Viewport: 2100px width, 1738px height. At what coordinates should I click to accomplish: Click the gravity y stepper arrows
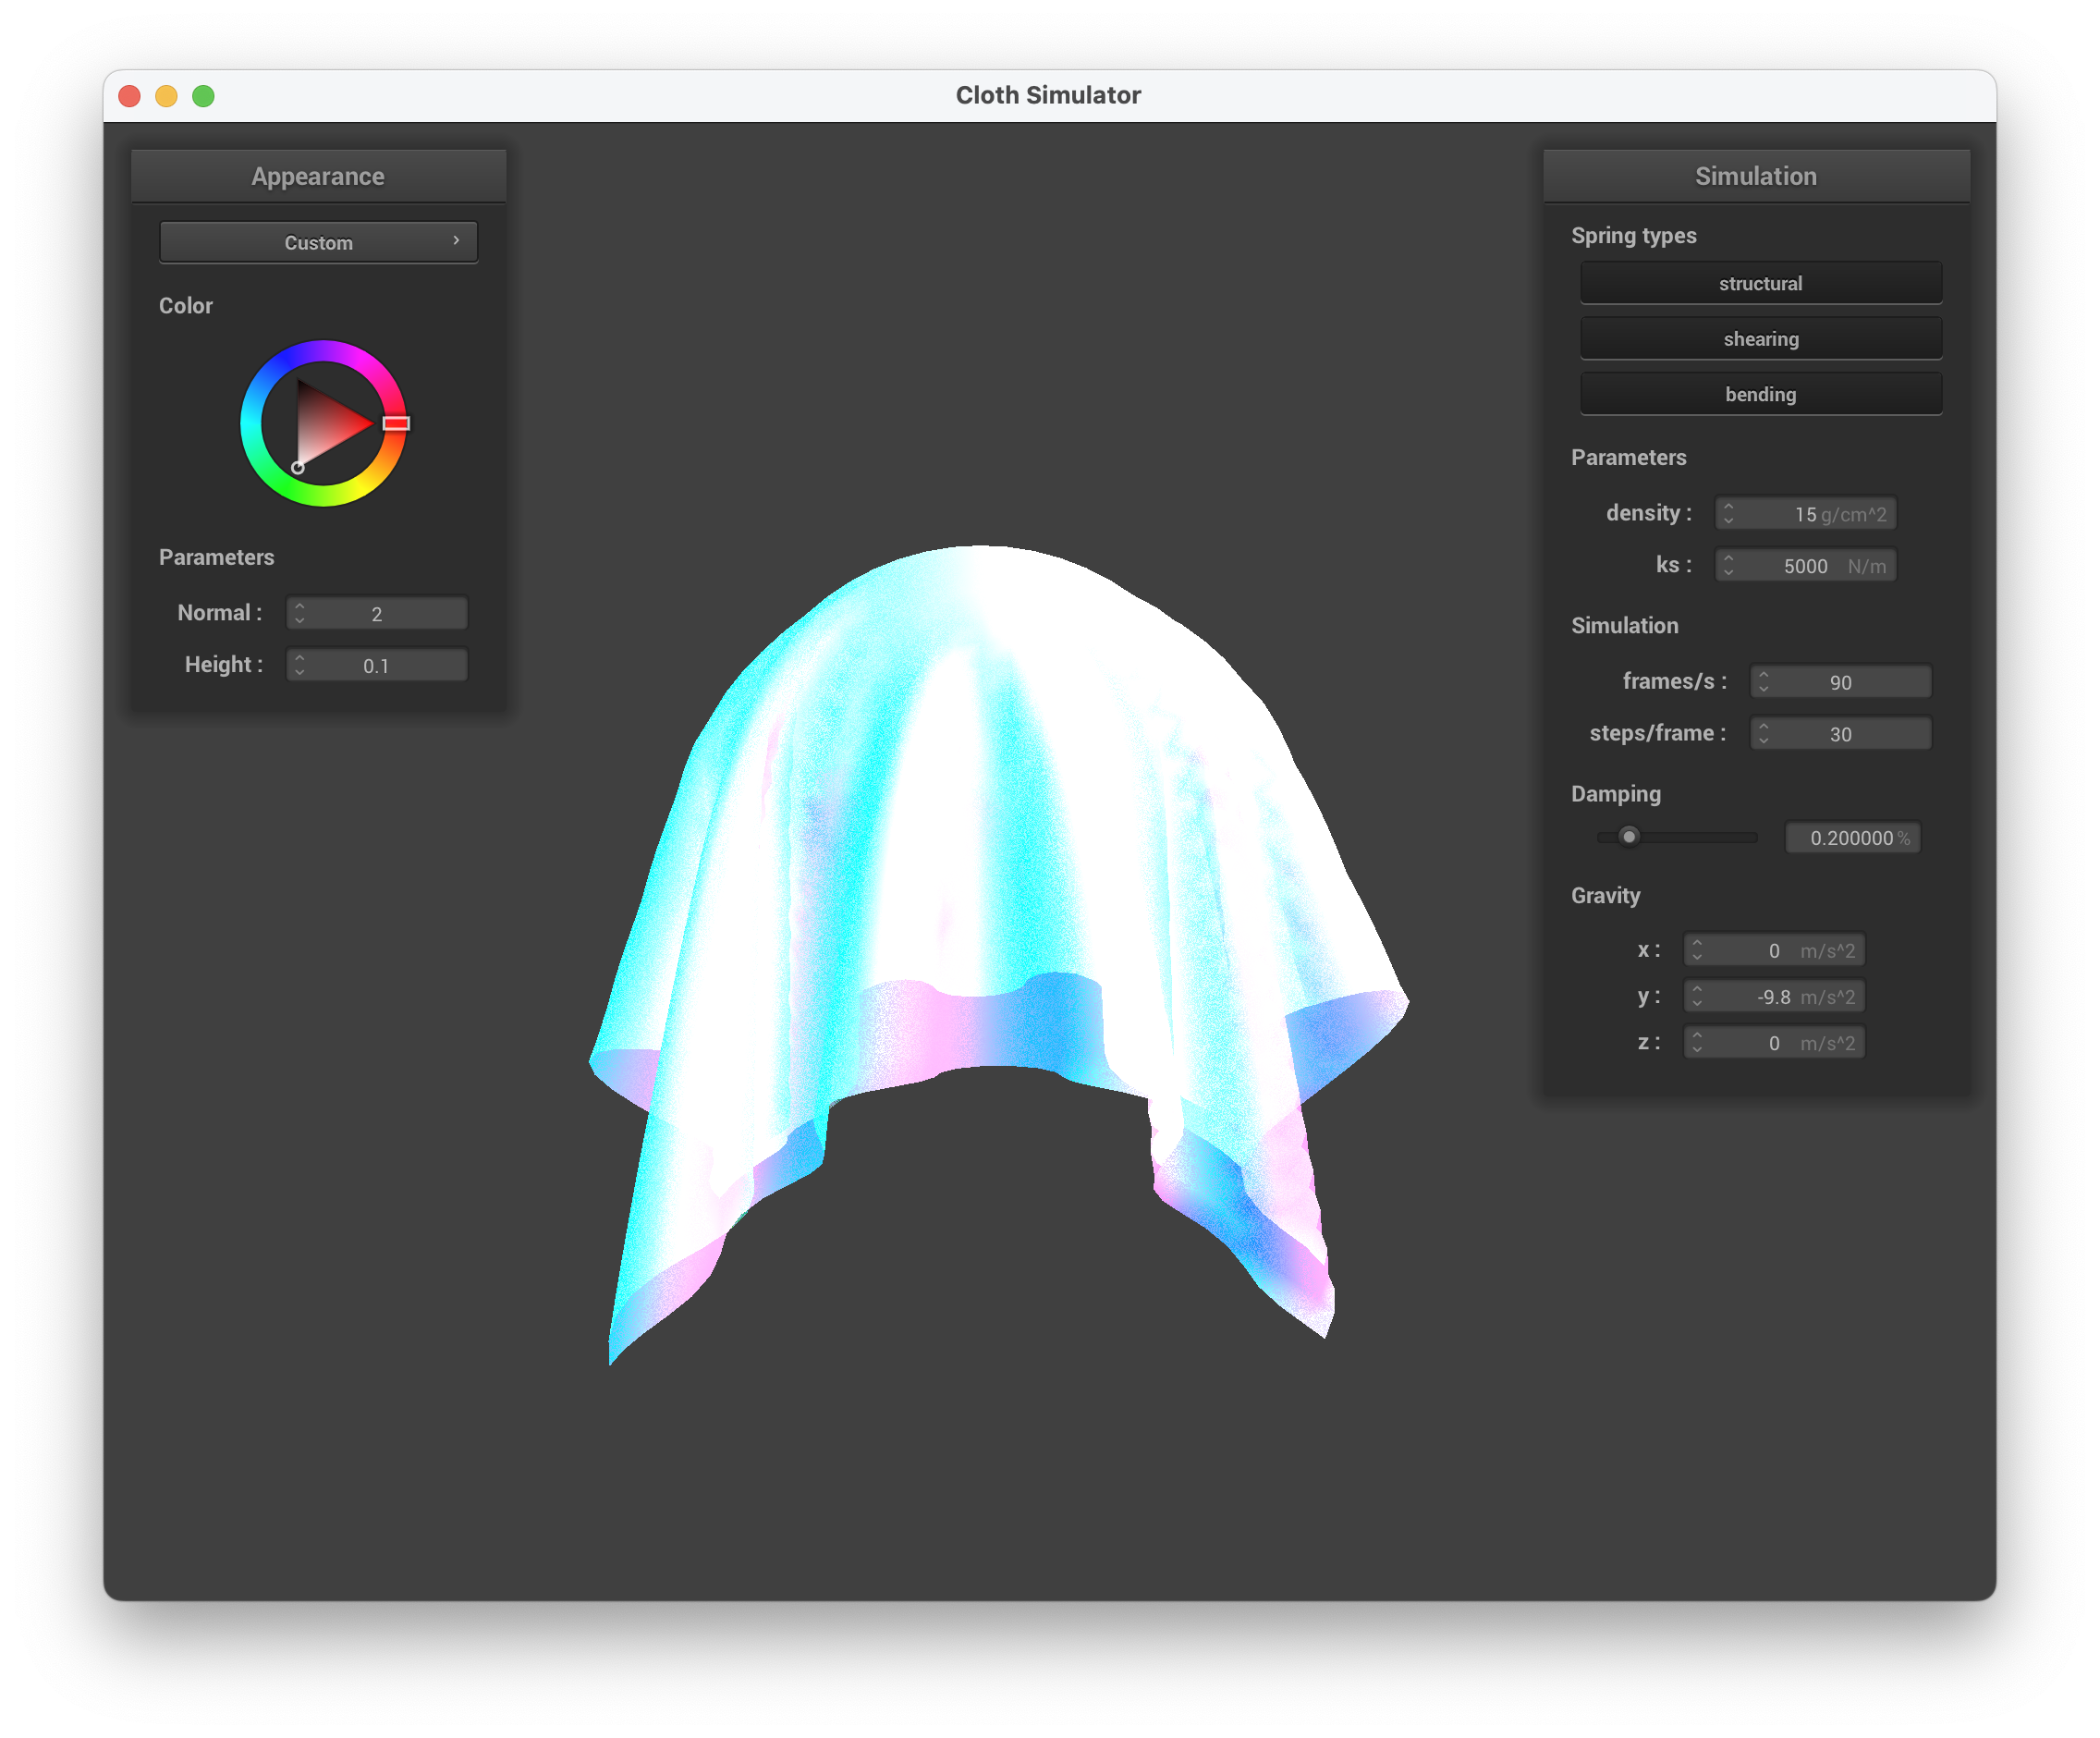pyautogui.click(x=1696, y=996)
